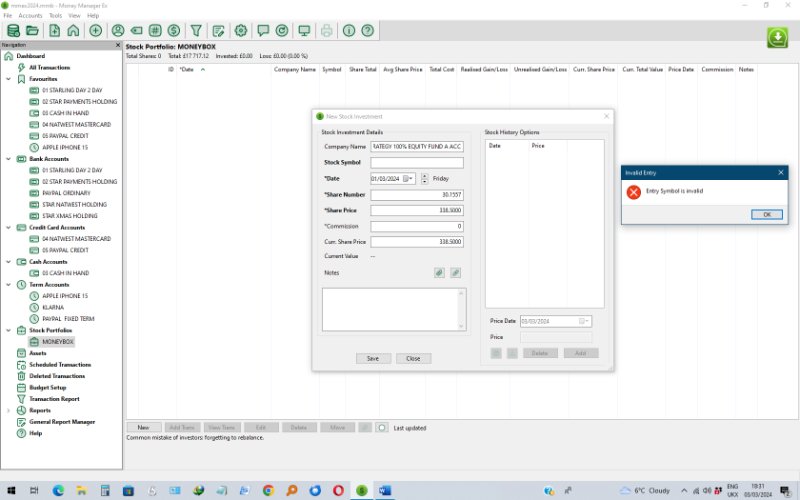Select Scheduled Transactions in navigation tree

(60, 364)
